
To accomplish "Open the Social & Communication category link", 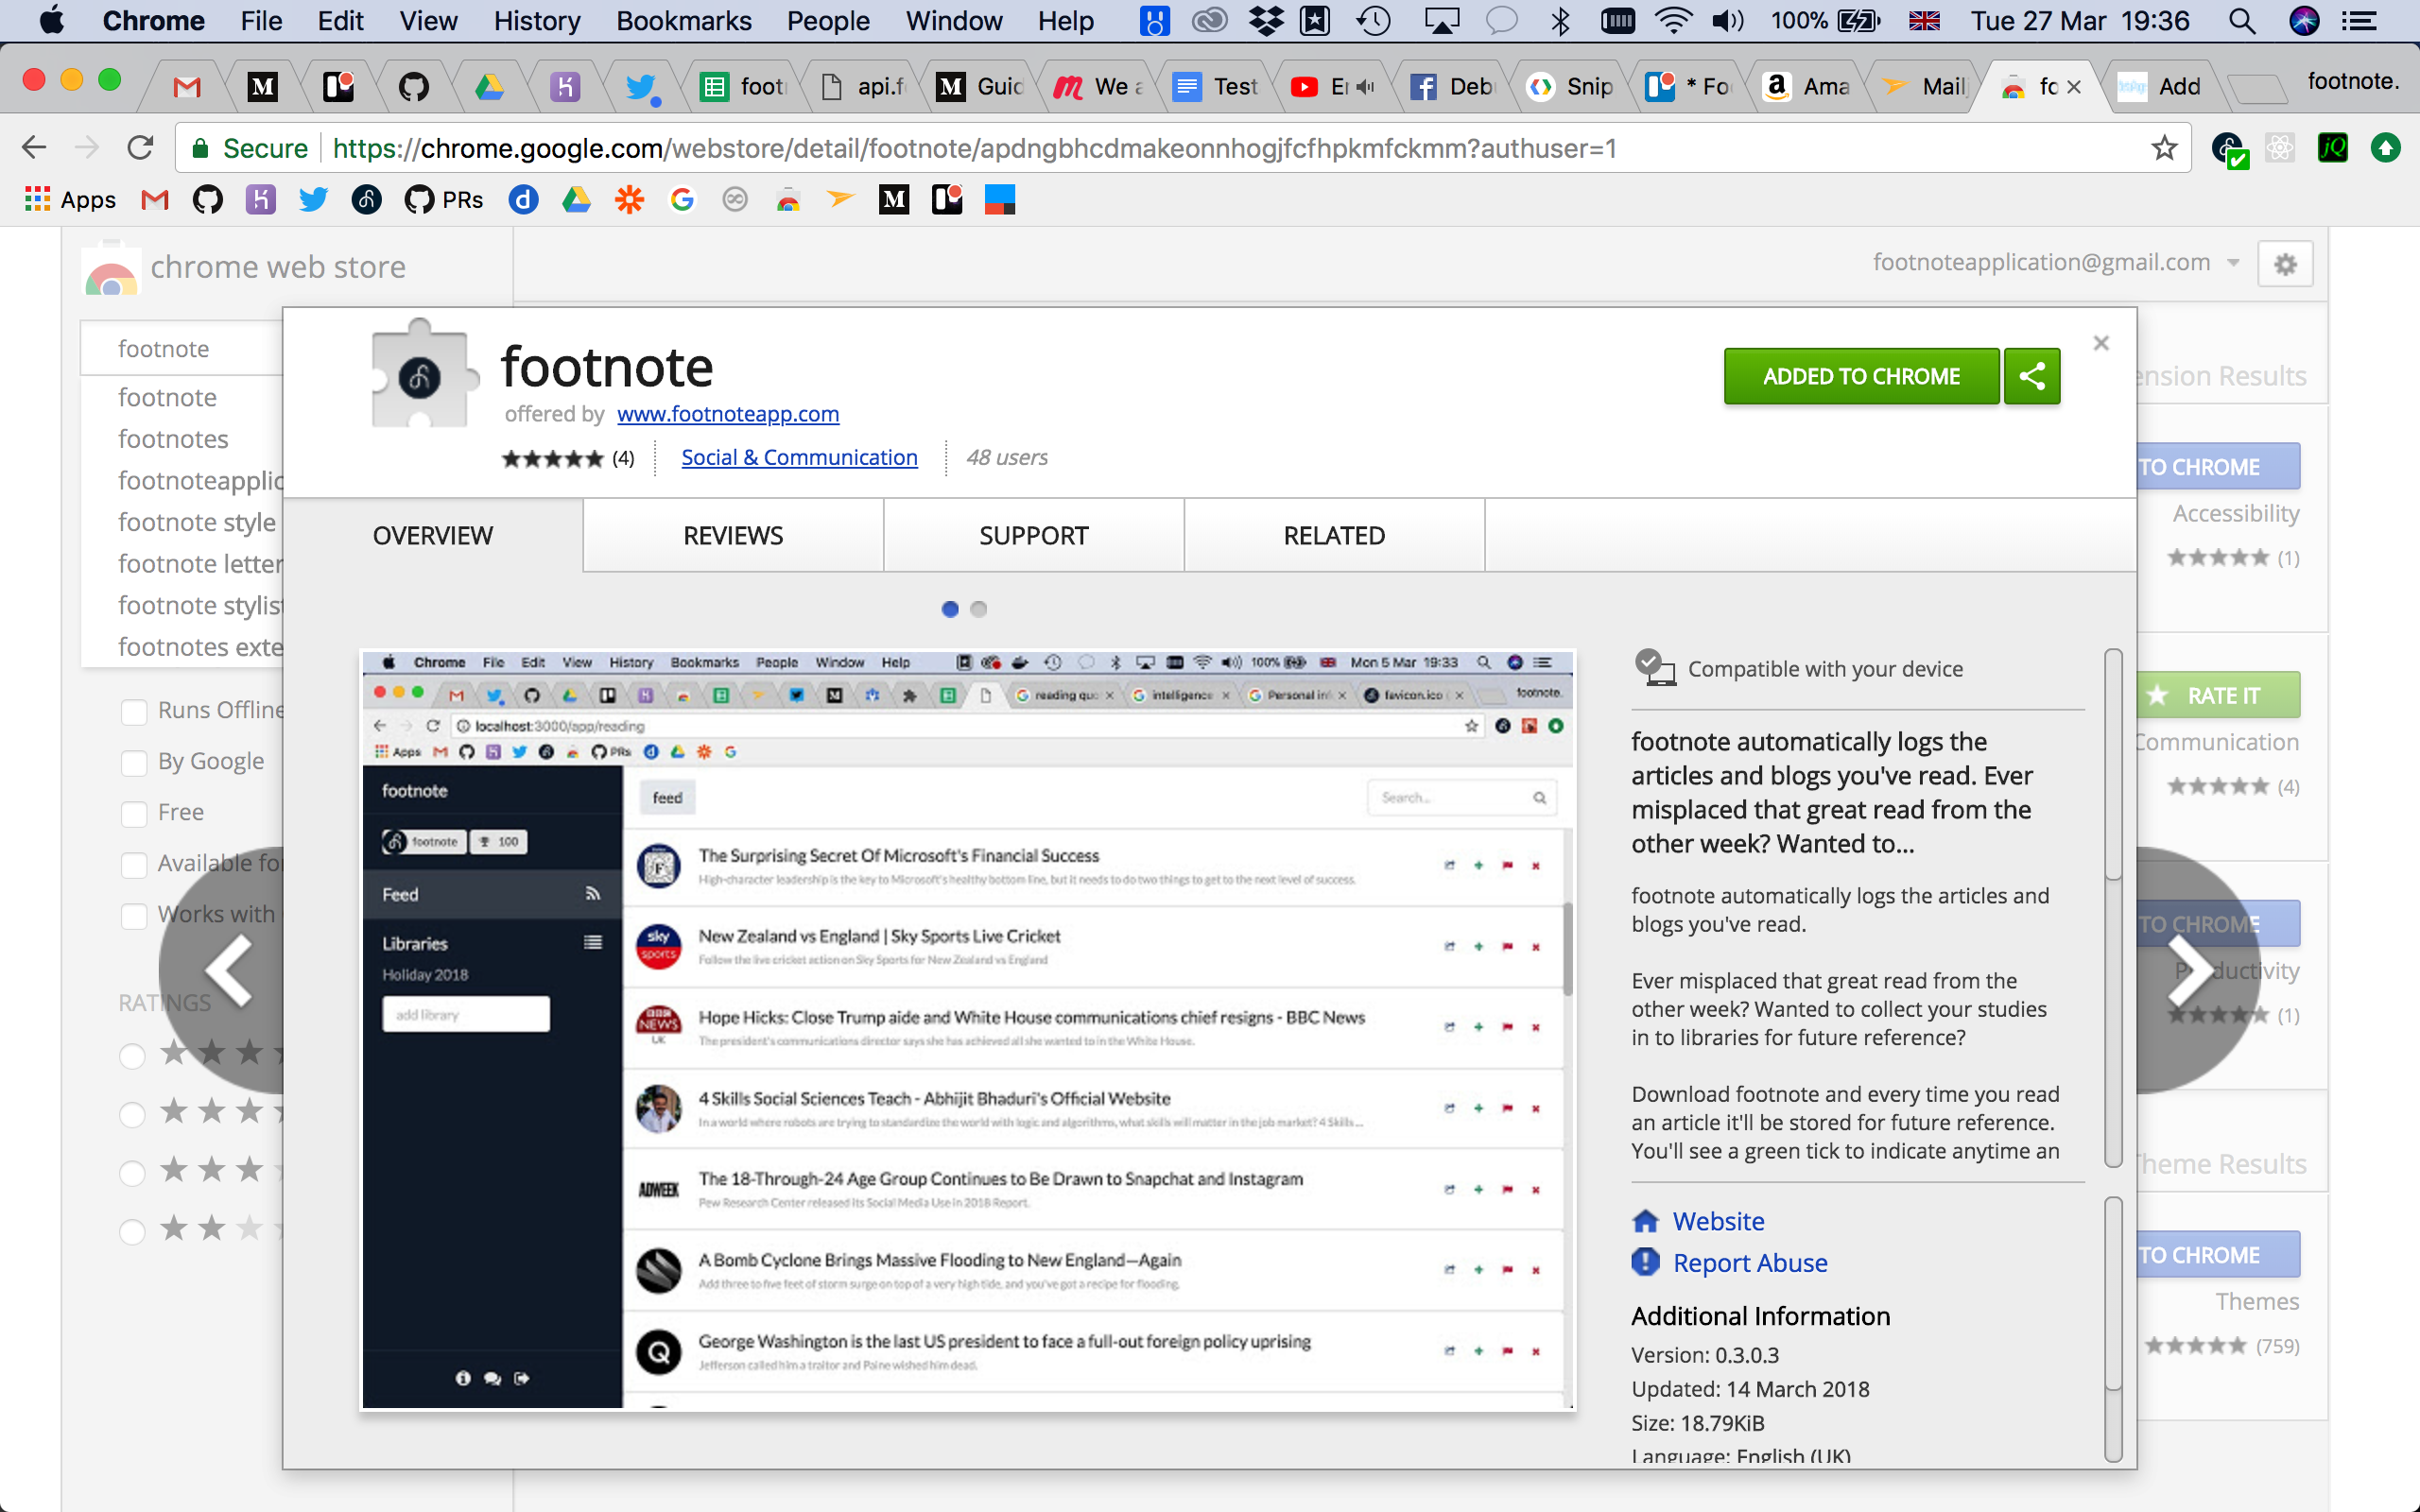I will pyautogui.click(x=799, y=458).
